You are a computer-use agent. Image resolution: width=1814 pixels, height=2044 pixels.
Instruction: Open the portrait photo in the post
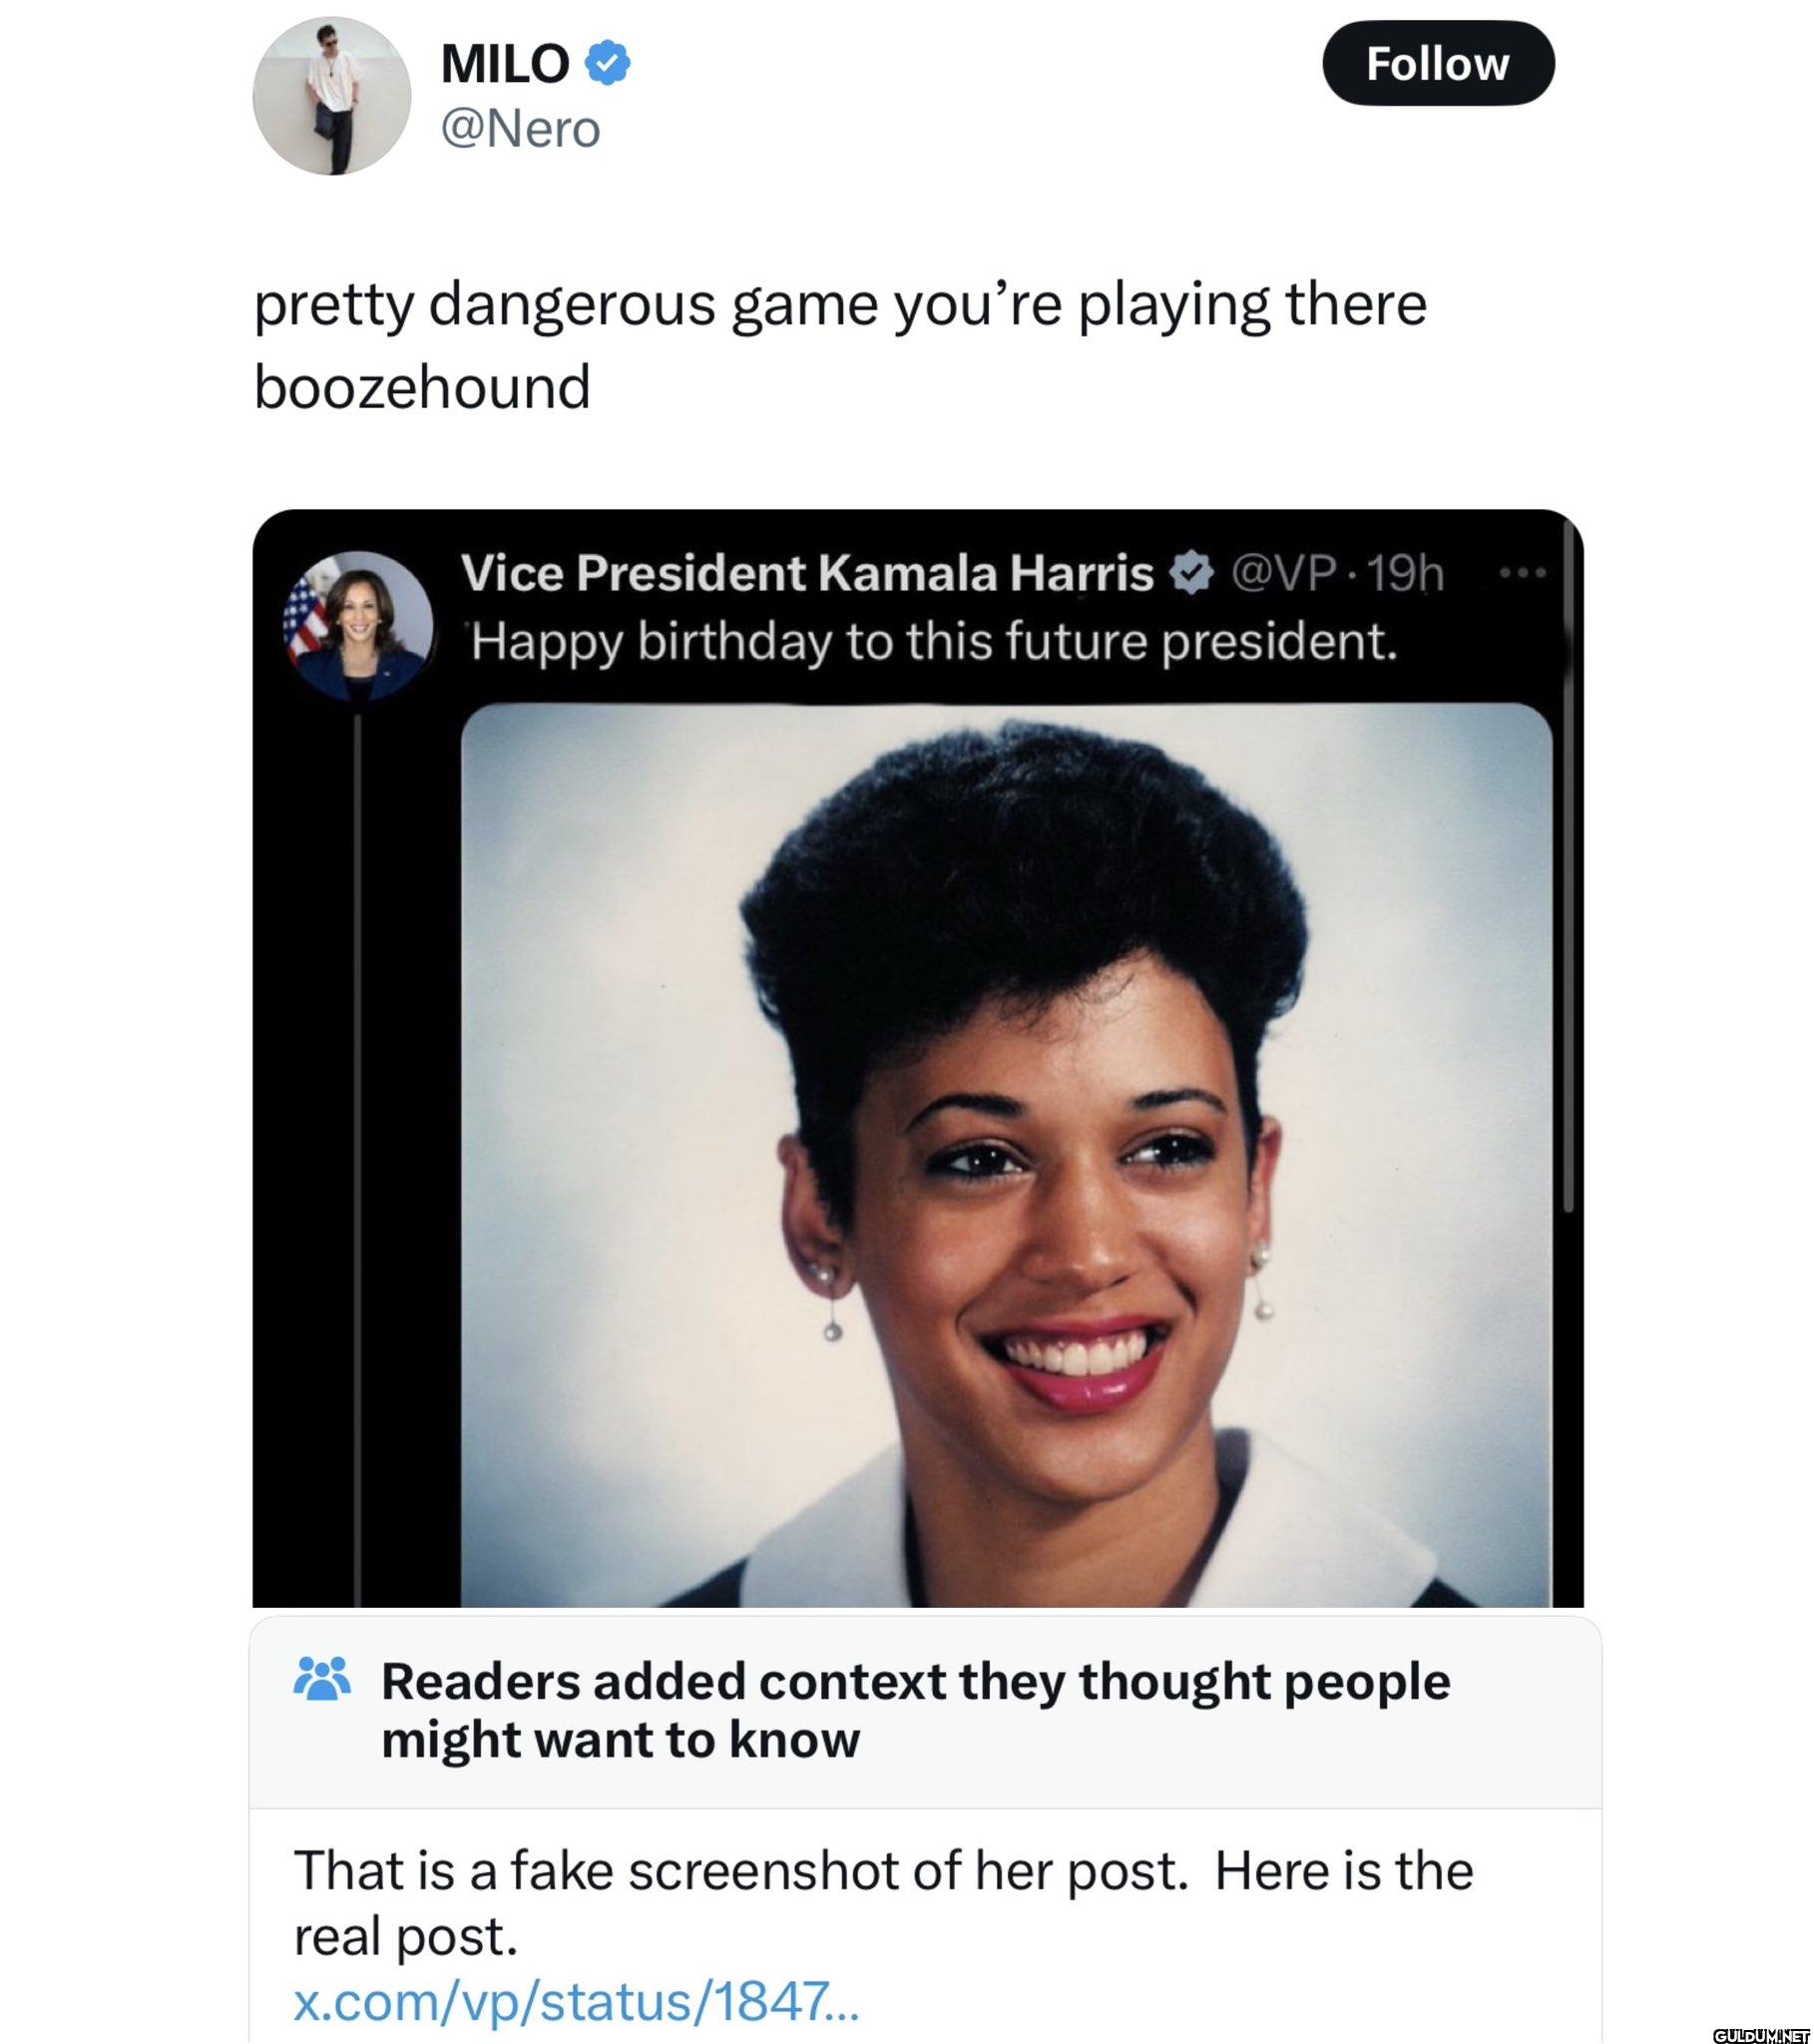point(1006,1155)
